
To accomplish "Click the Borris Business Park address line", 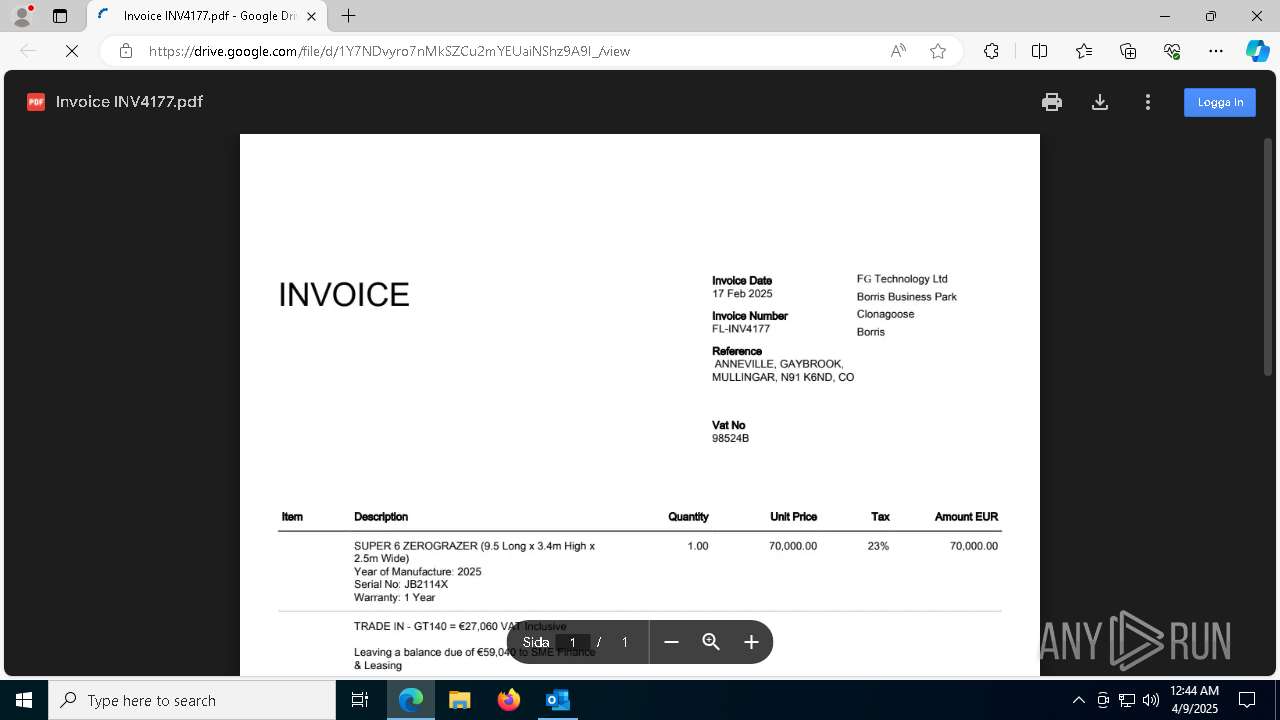I will point(907,297).
